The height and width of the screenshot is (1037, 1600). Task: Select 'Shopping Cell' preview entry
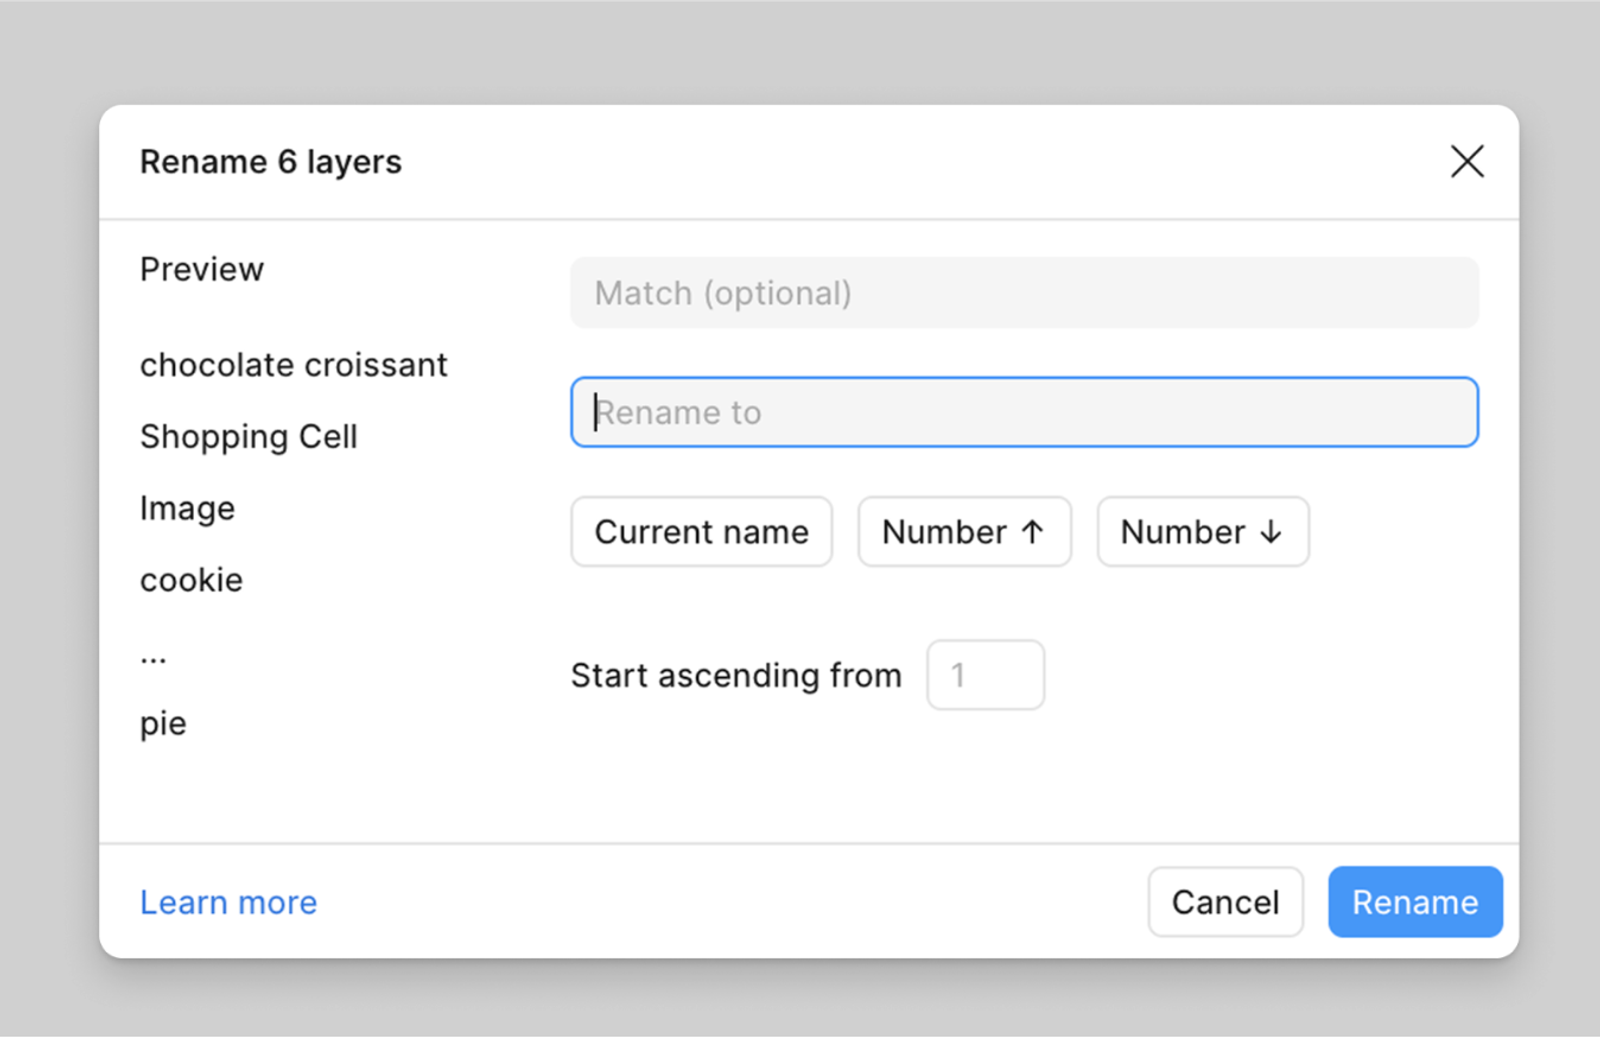pos(248,437)
